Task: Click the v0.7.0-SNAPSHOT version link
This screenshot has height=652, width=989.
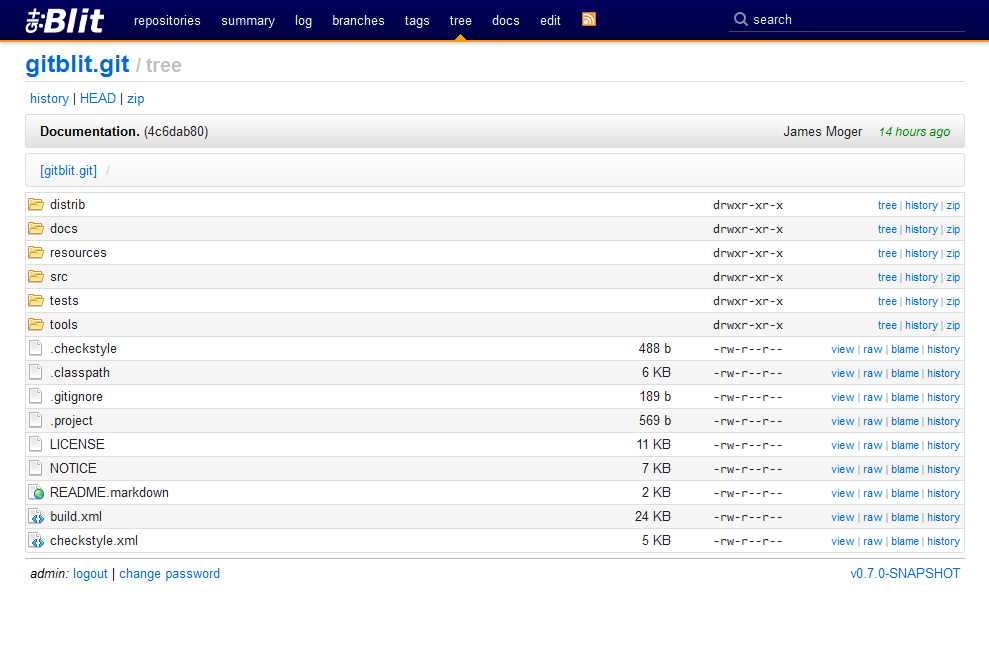Action: pos(905,573)
